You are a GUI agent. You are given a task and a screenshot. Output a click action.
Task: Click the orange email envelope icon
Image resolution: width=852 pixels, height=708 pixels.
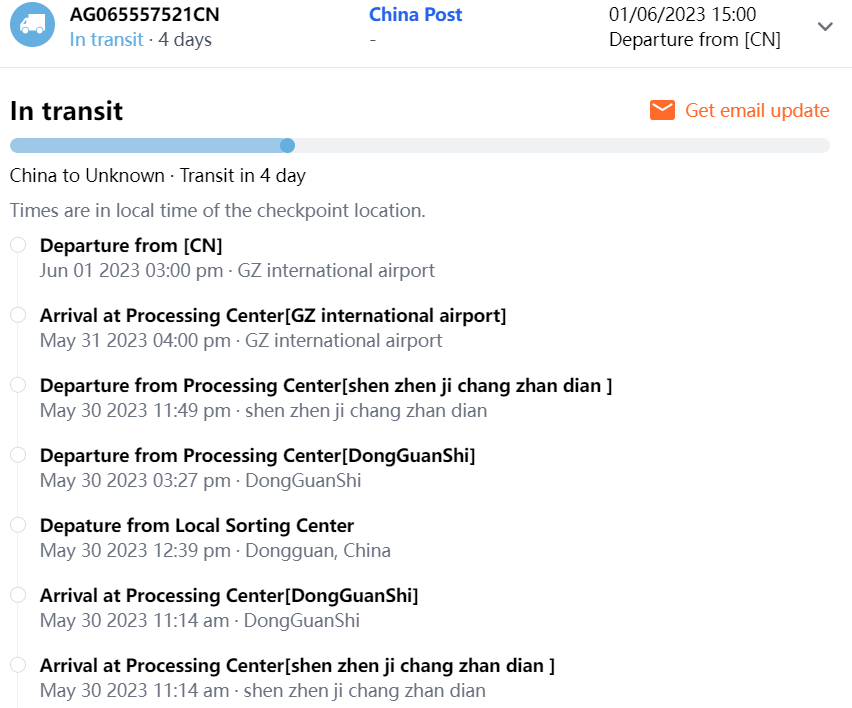(x=662, y=110)
